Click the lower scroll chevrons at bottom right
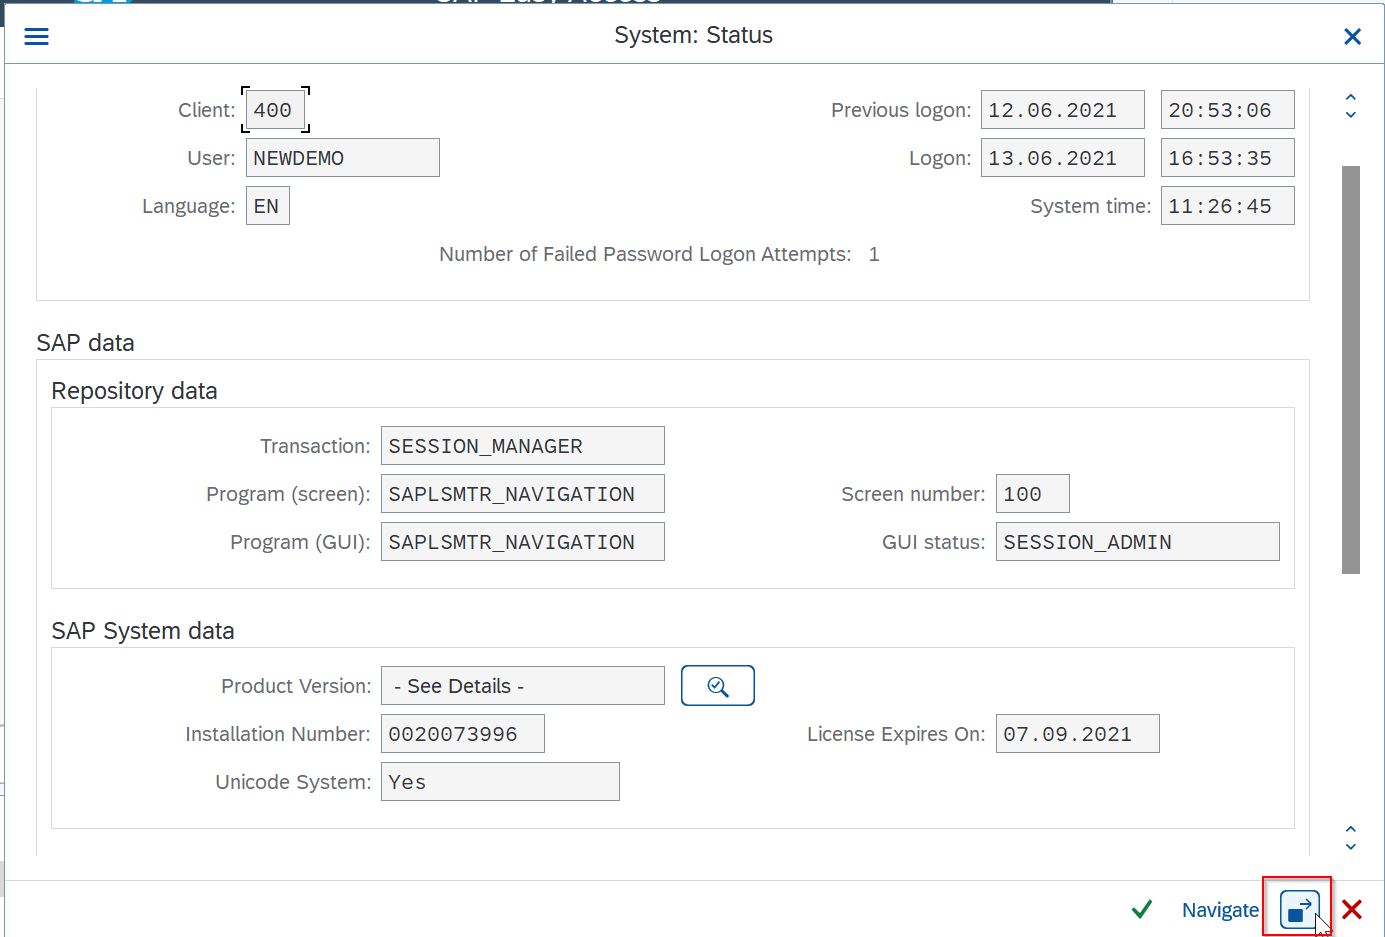Image resolution: width=1385 pixels, height=937 pixels. point(1350,838)
